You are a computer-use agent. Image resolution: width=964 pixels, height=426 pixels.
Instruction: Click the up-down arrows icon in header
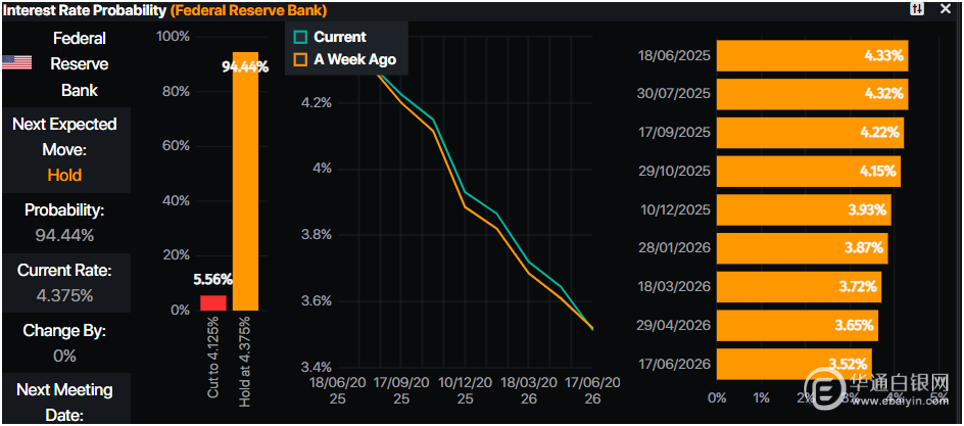917,9
